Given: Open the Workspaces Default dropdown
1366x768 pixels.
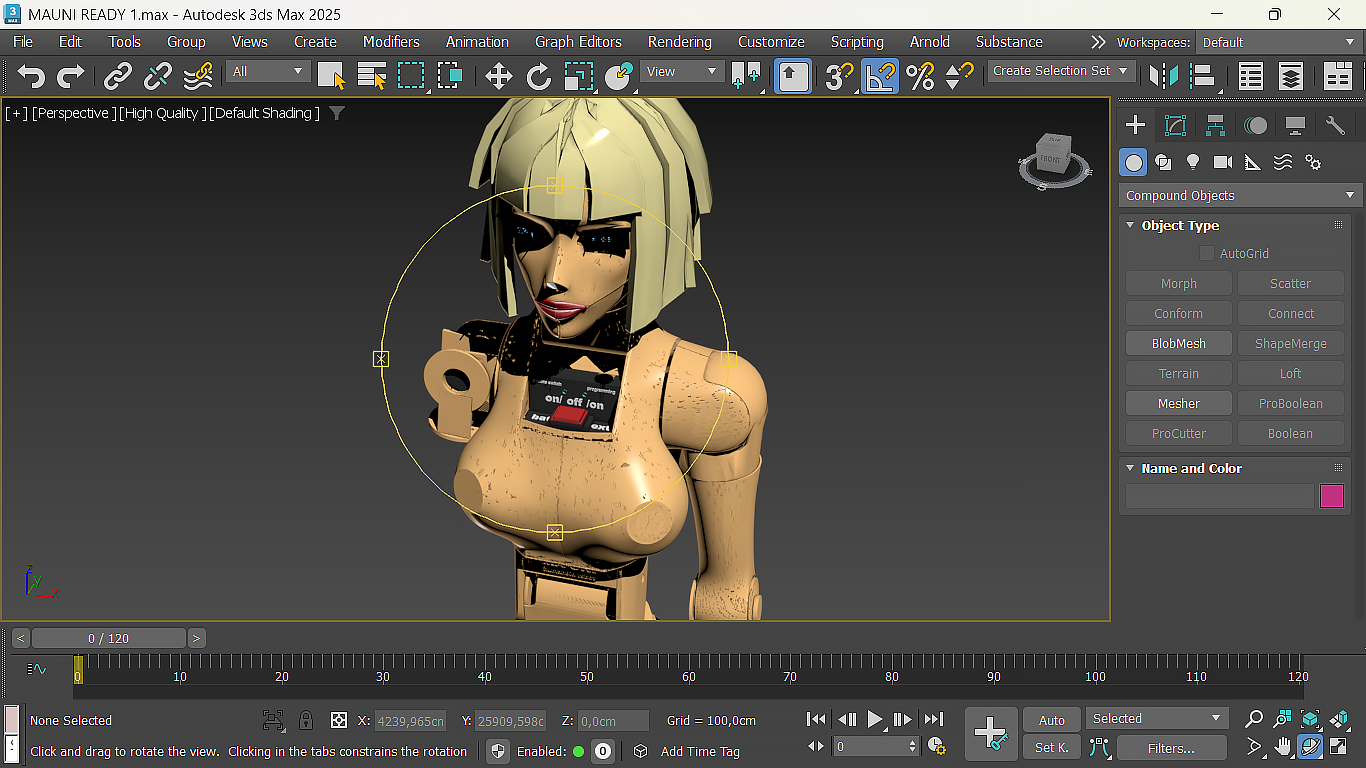Looking at the screenshot, I should pos(1279,42).
